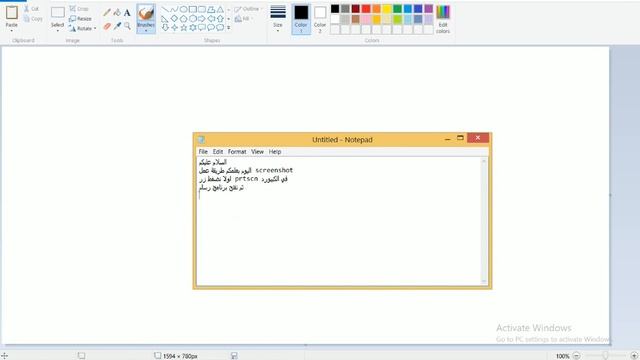Choose the Four-point star shape
640x360 pixels.
[174, 28]
